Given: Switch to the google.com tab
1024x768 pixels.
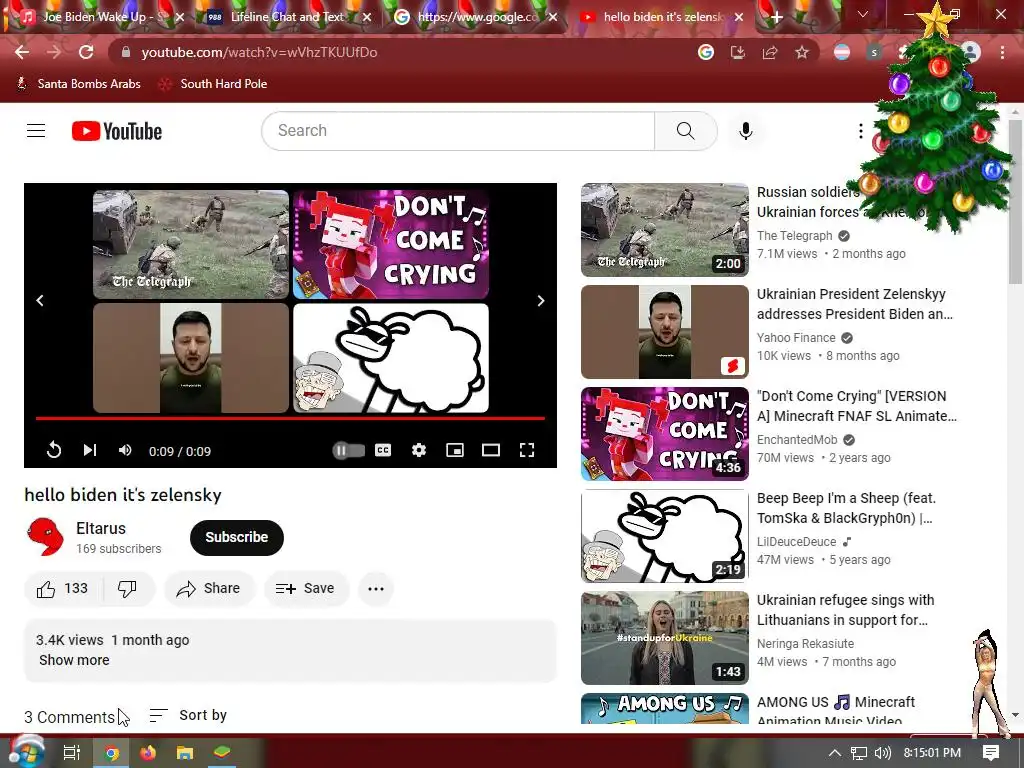Looking at the screenshot, I should point(477,17).
